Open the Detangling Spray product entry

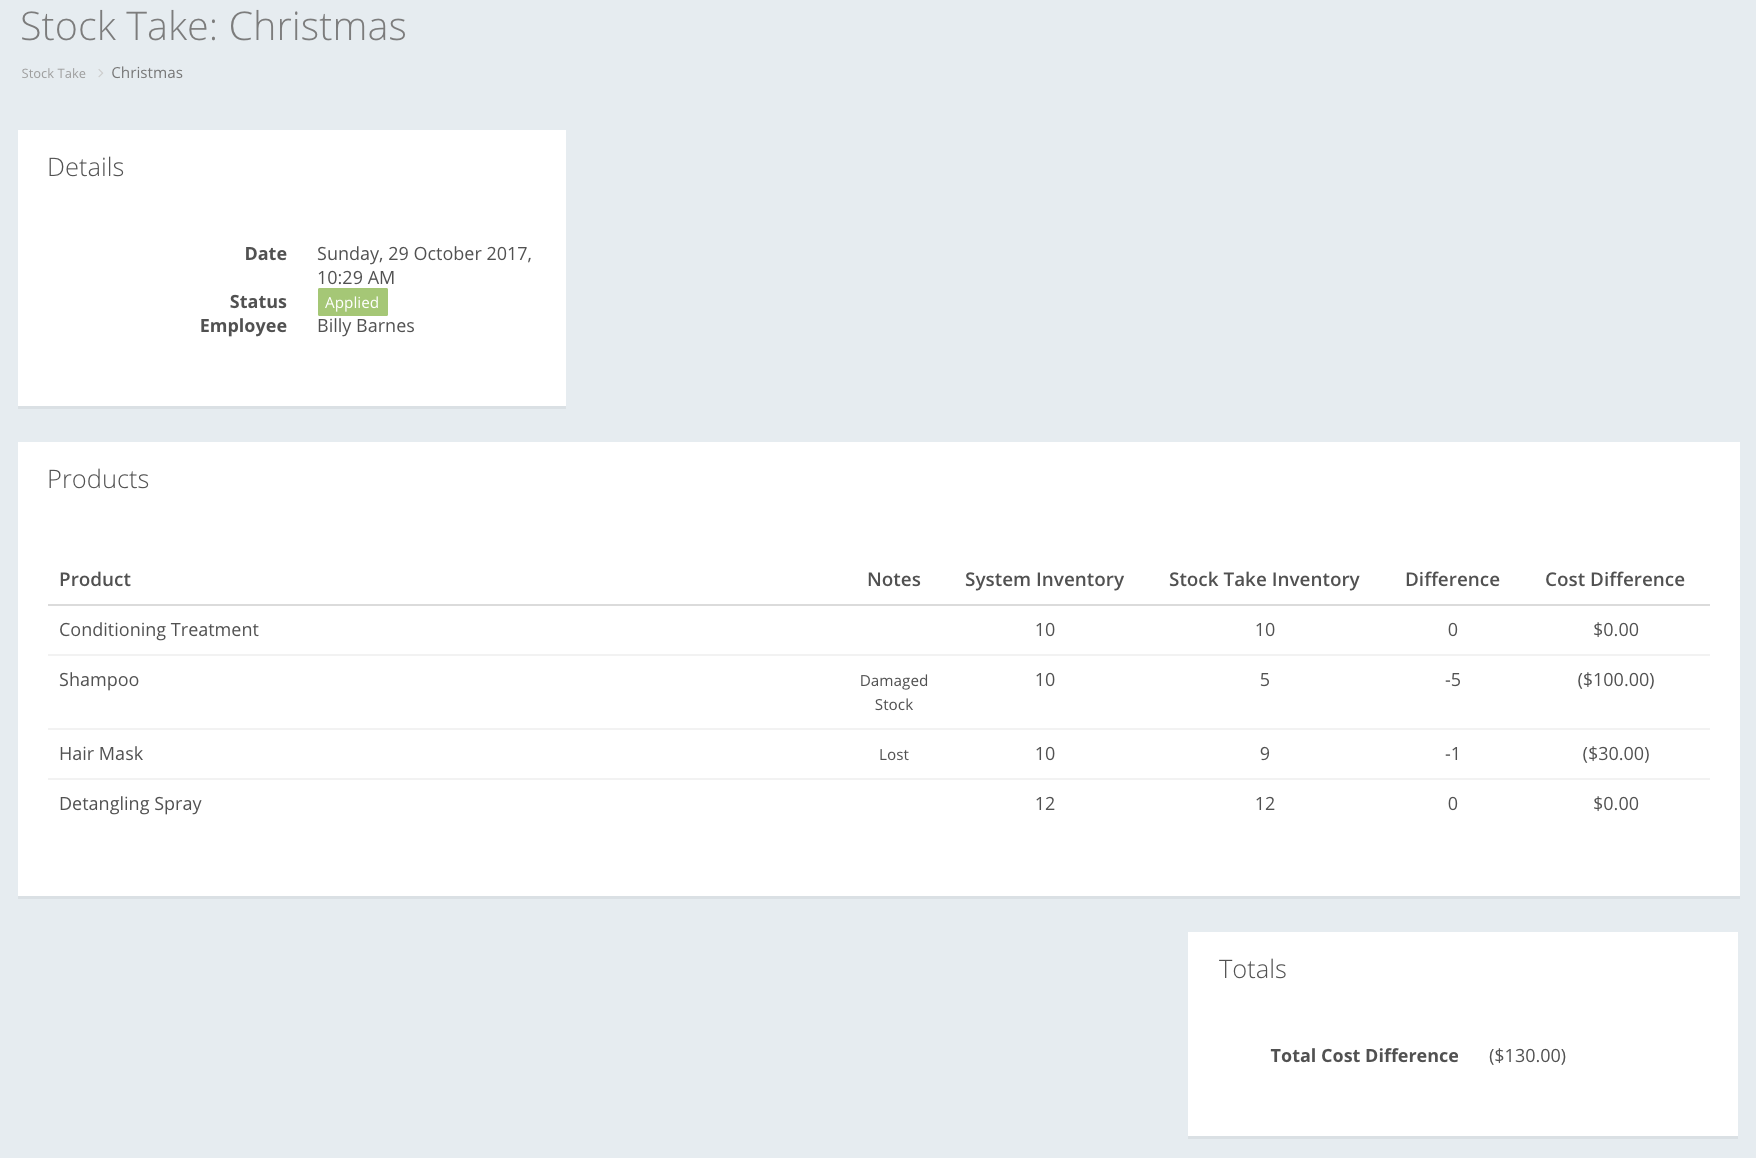coord(130,803)
